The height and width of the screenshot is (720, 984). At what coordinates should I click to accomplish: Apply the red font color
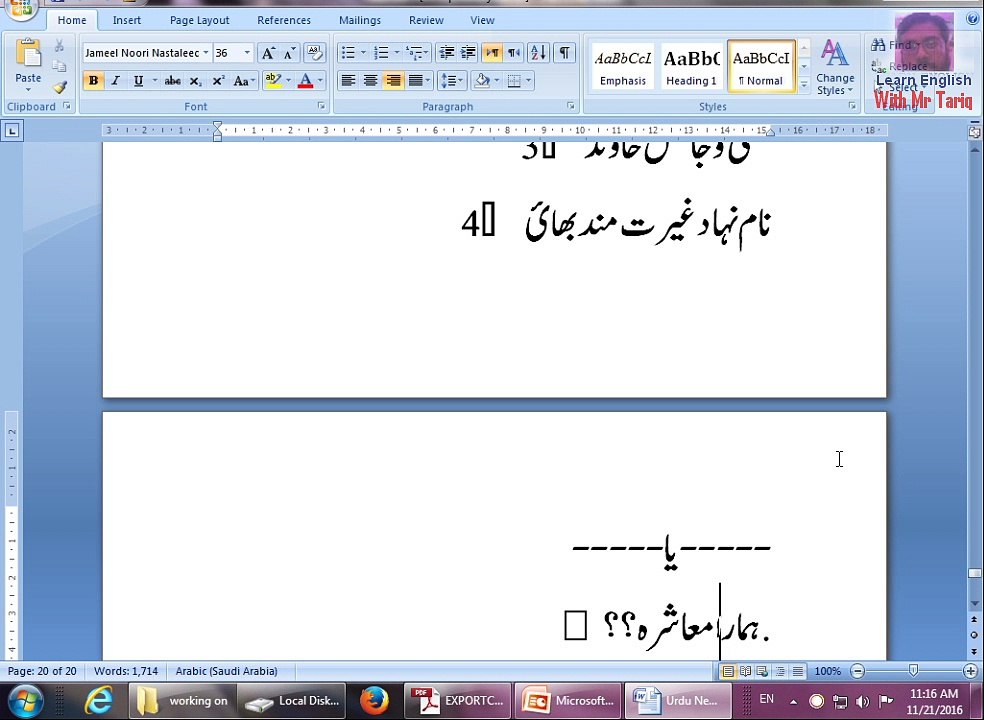305,81
